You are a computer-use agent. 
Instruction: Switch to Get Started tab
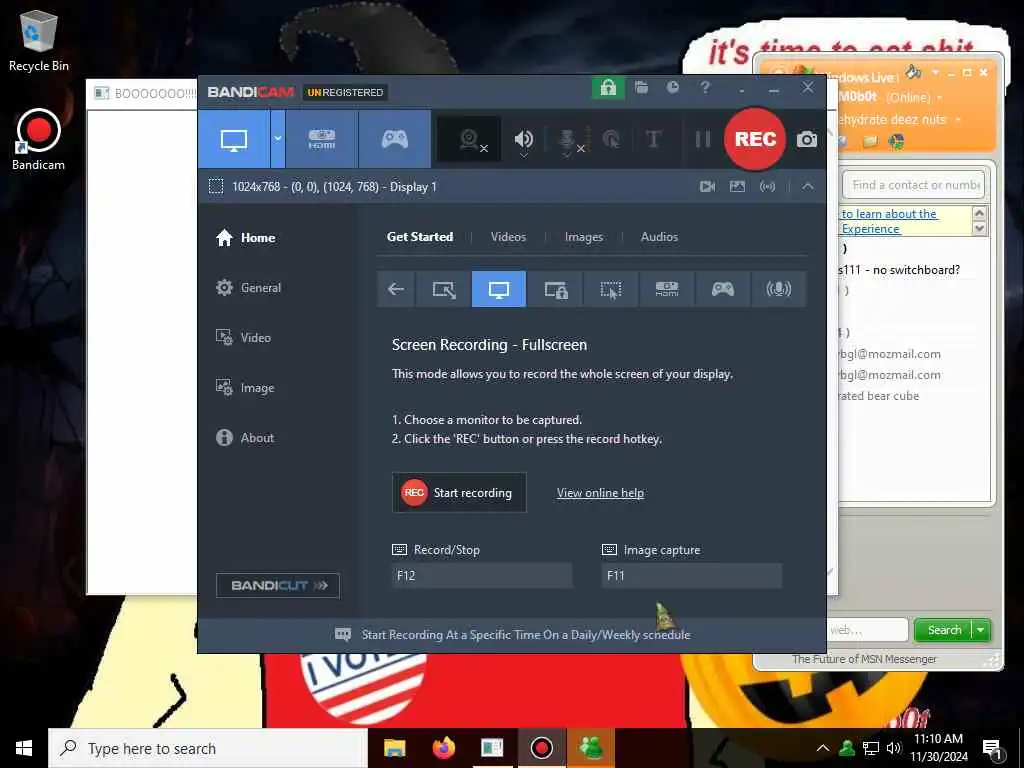tap(420, 237)
